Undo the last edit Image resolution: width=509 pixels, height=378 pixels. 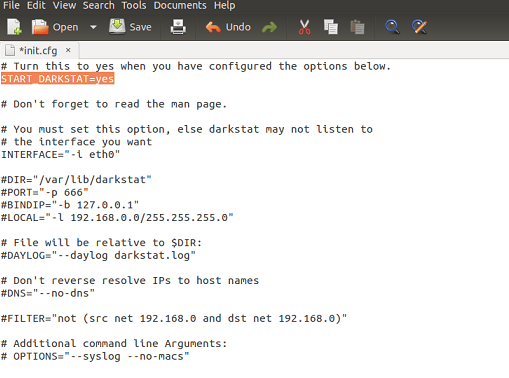coord(228,27)
